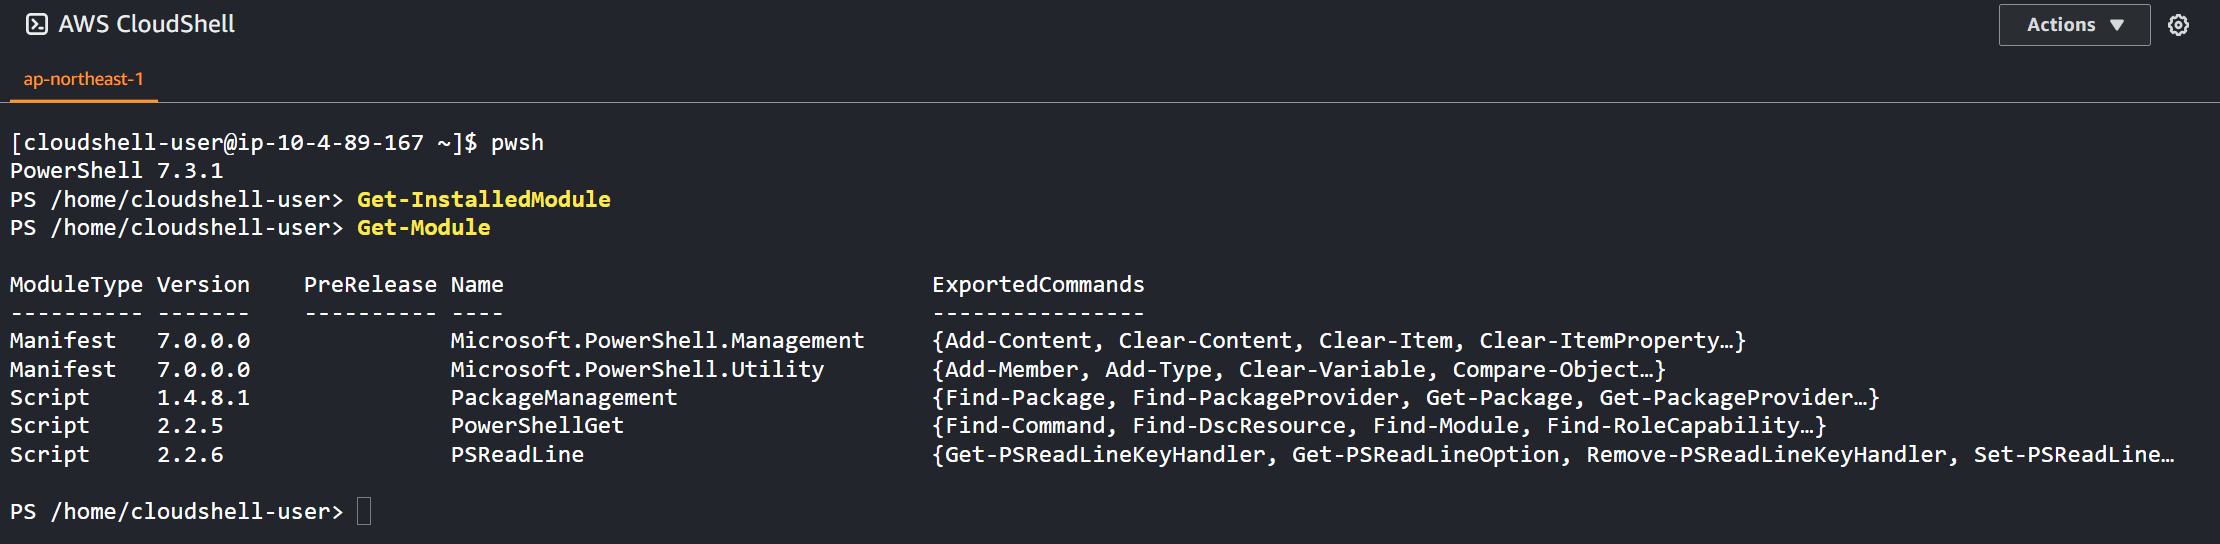Click the PowerShell 7.3.1 version line
The height and width of the screenshot is (544, 2220).
[117, 170]
